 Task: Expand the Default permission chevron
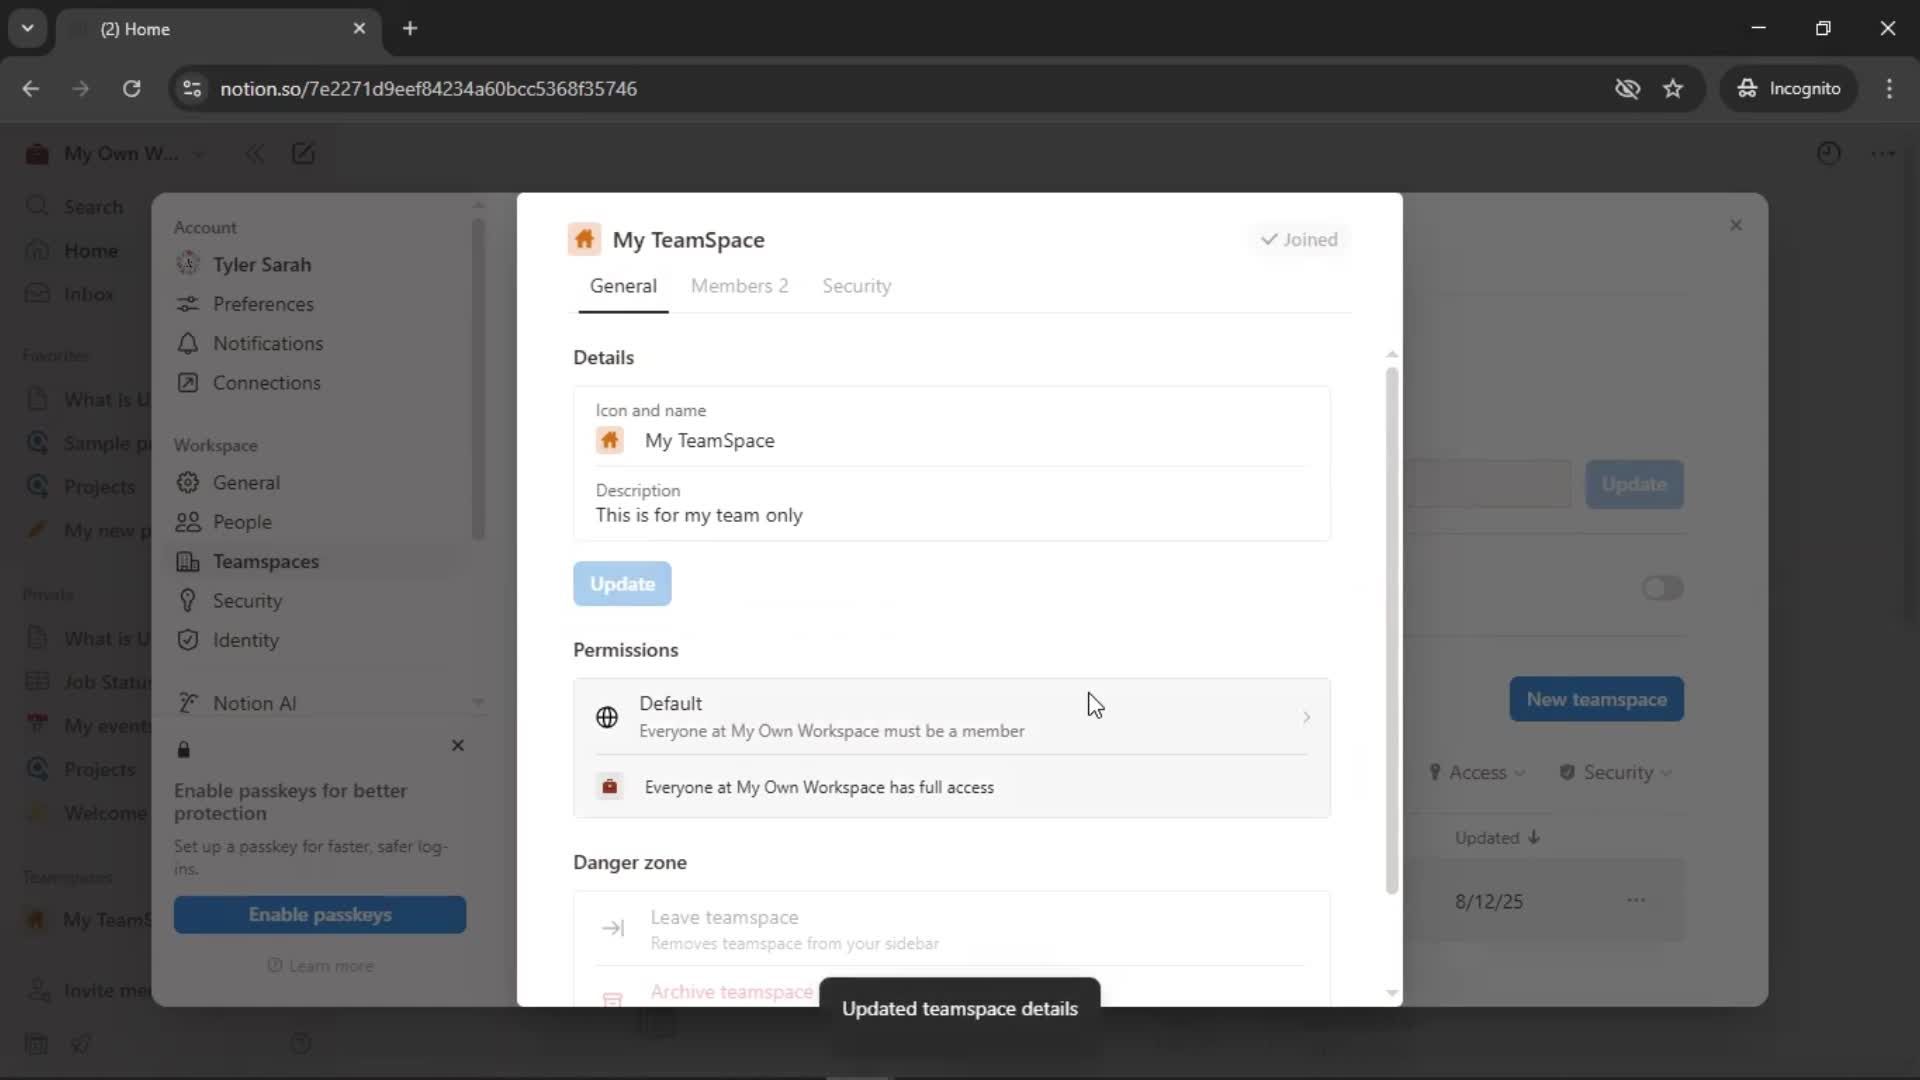pyautogui.click(x=1306, y=718)
